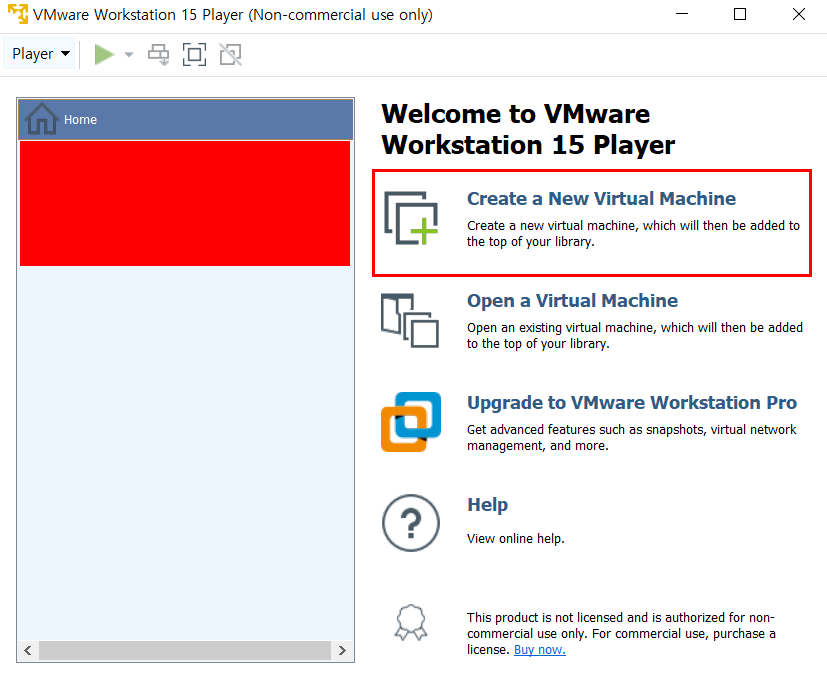Screen dimensions: 827x682
Task: Click the new virtual machine plus icon
Action: [411, 218]
